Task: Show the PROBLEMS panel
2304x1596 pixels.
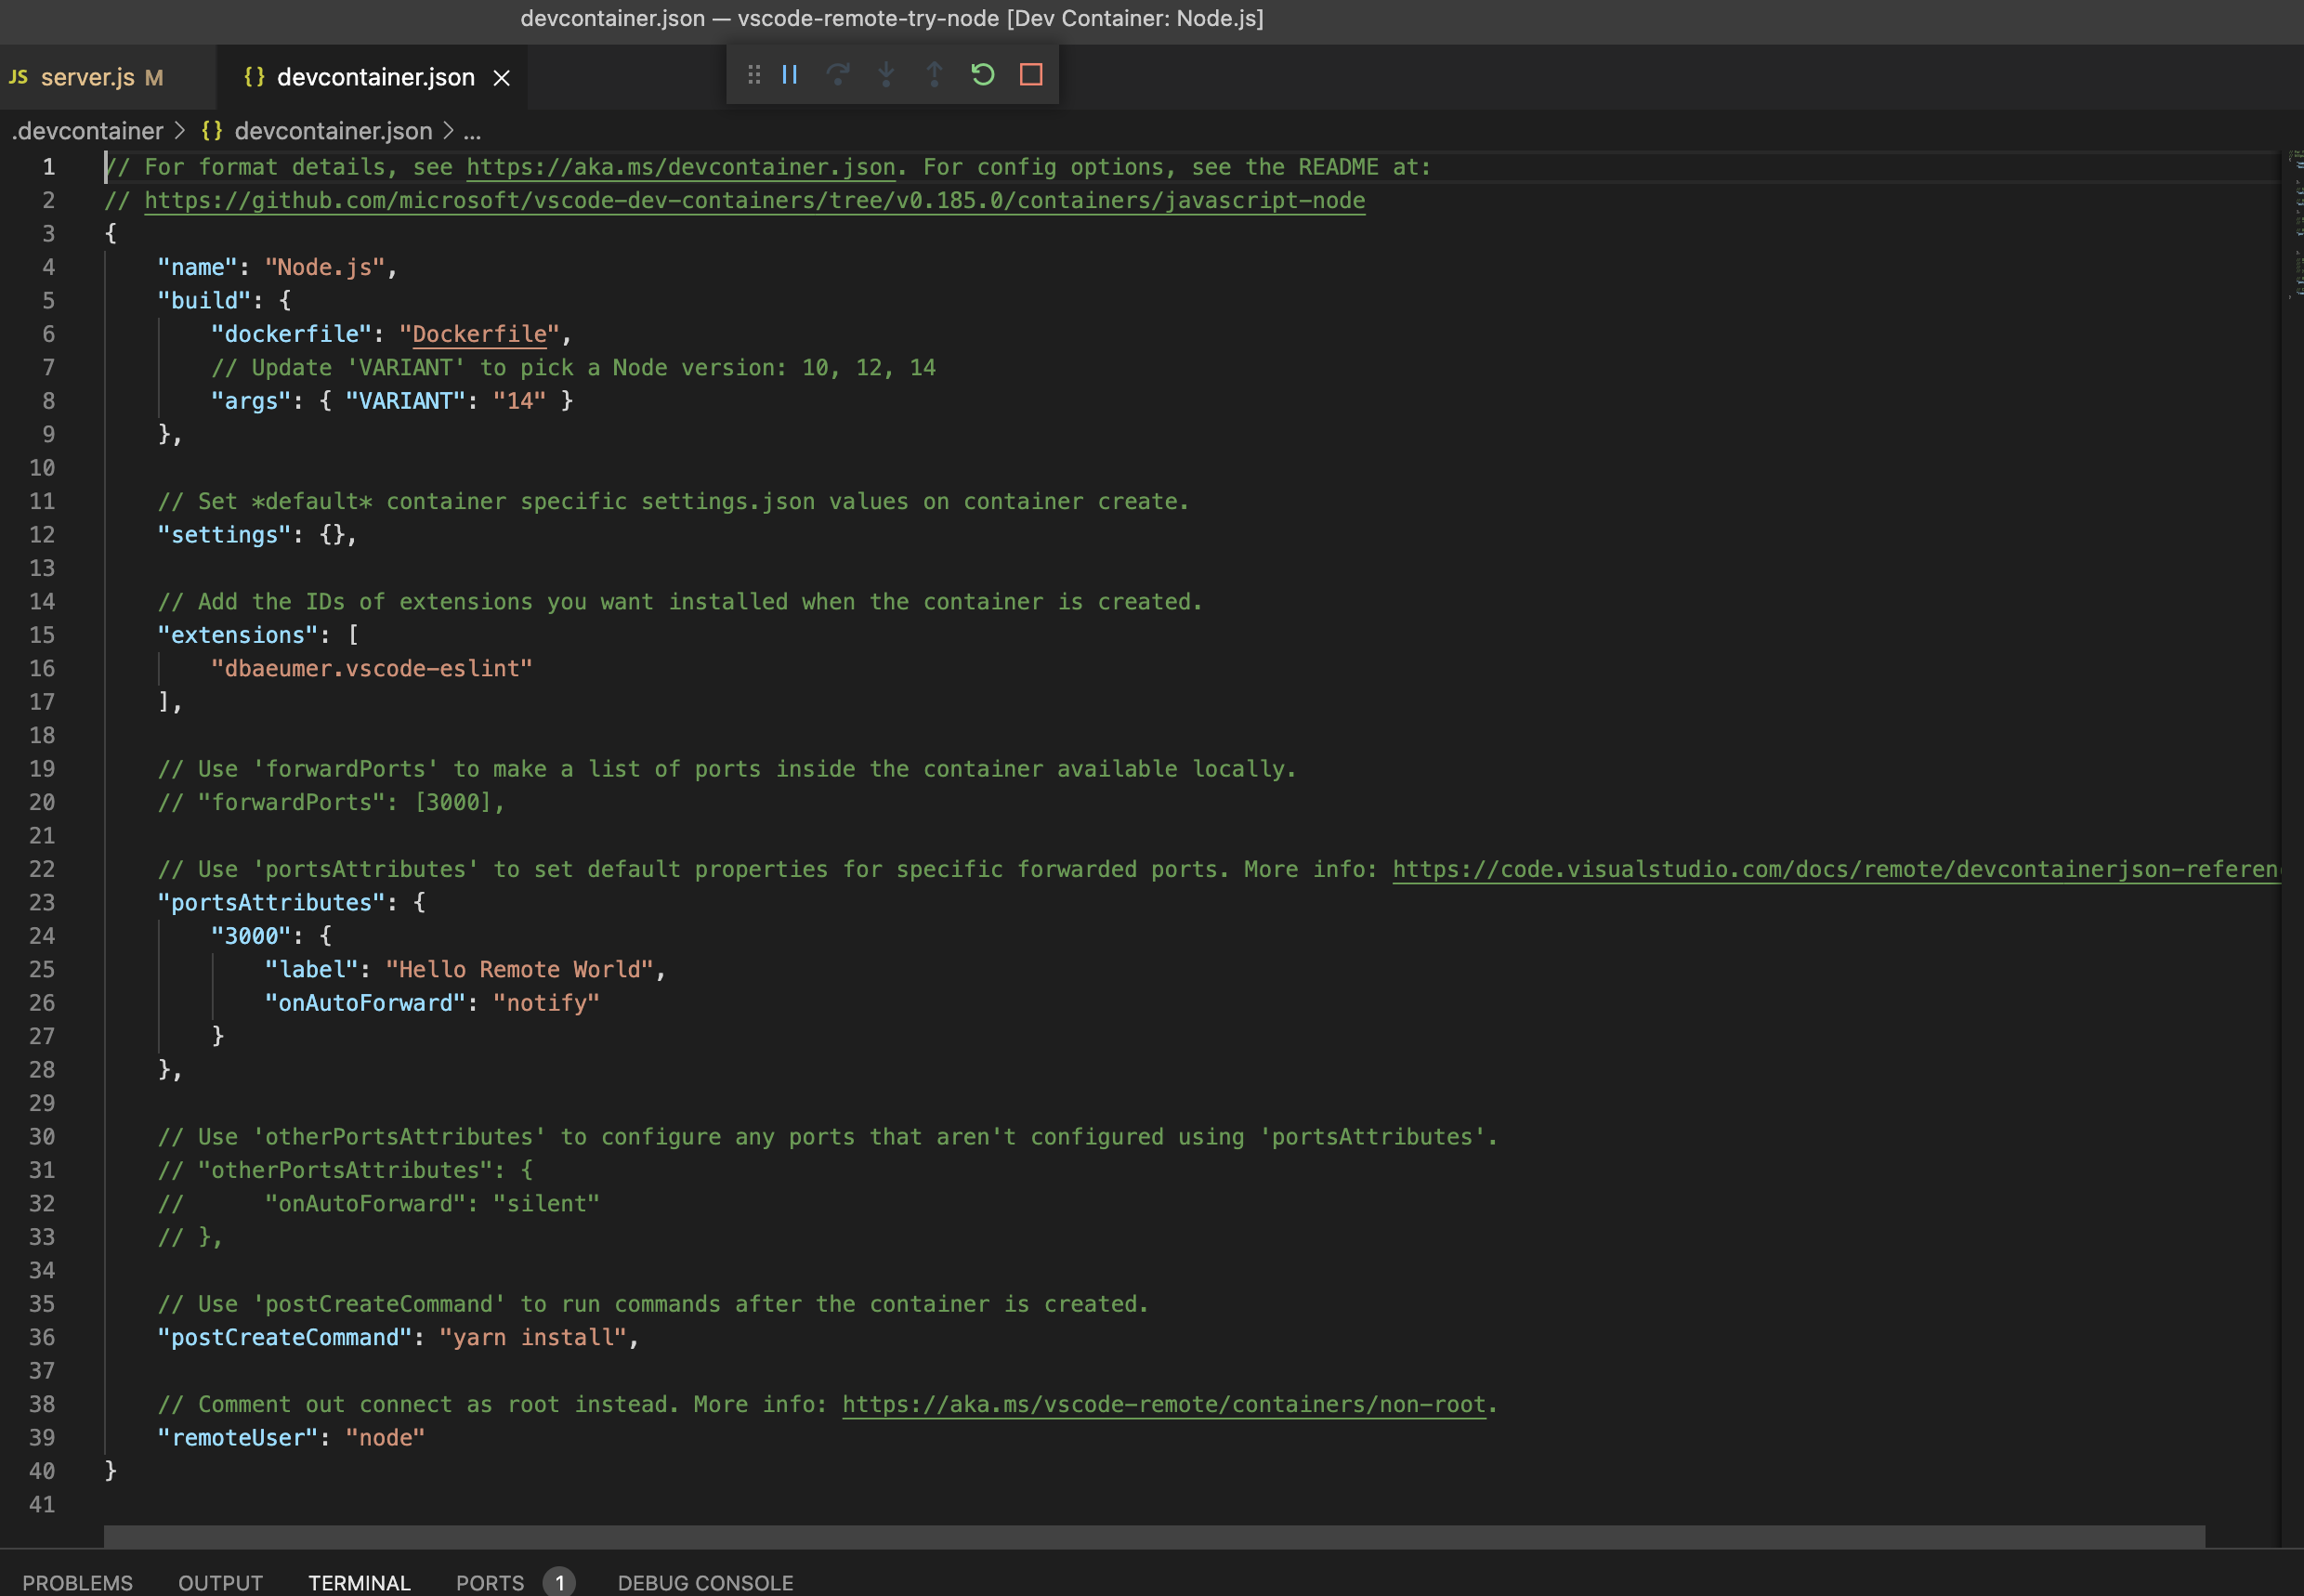Action: pos(77,1582)
